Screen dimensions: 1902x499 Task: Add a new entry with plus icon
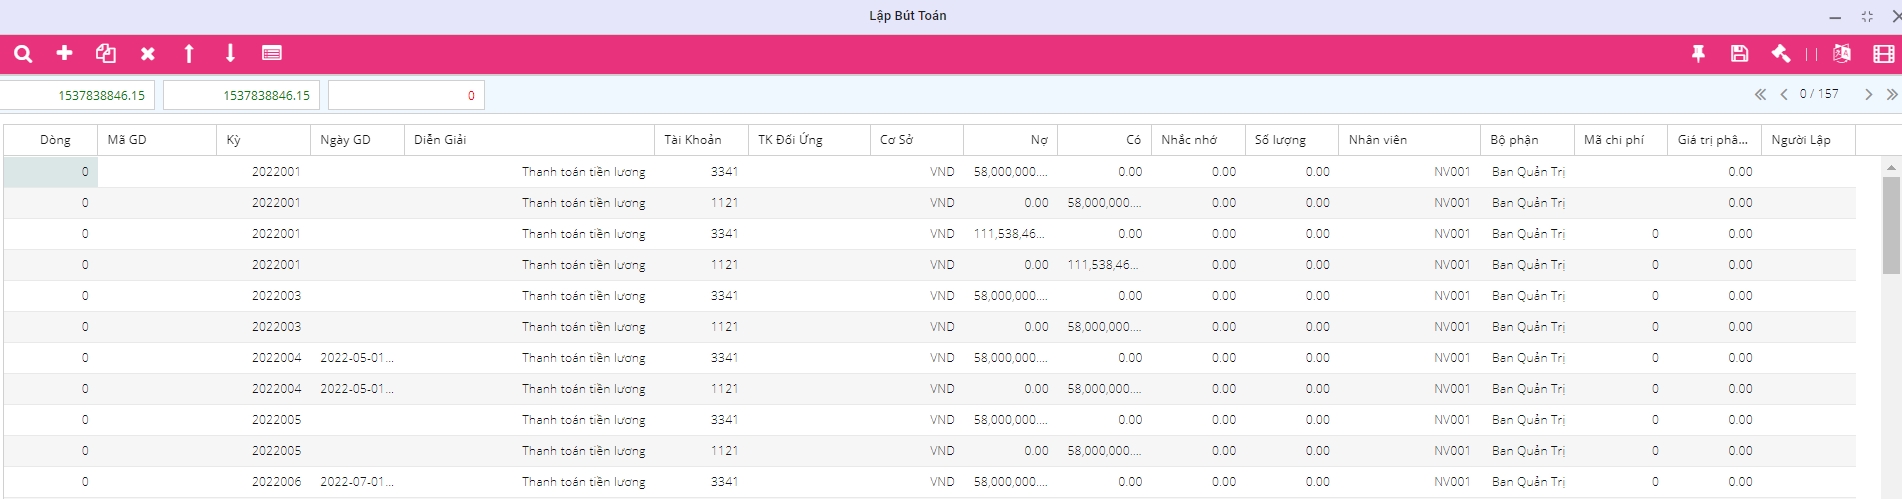pyautogui.click(x=65, y=53)
